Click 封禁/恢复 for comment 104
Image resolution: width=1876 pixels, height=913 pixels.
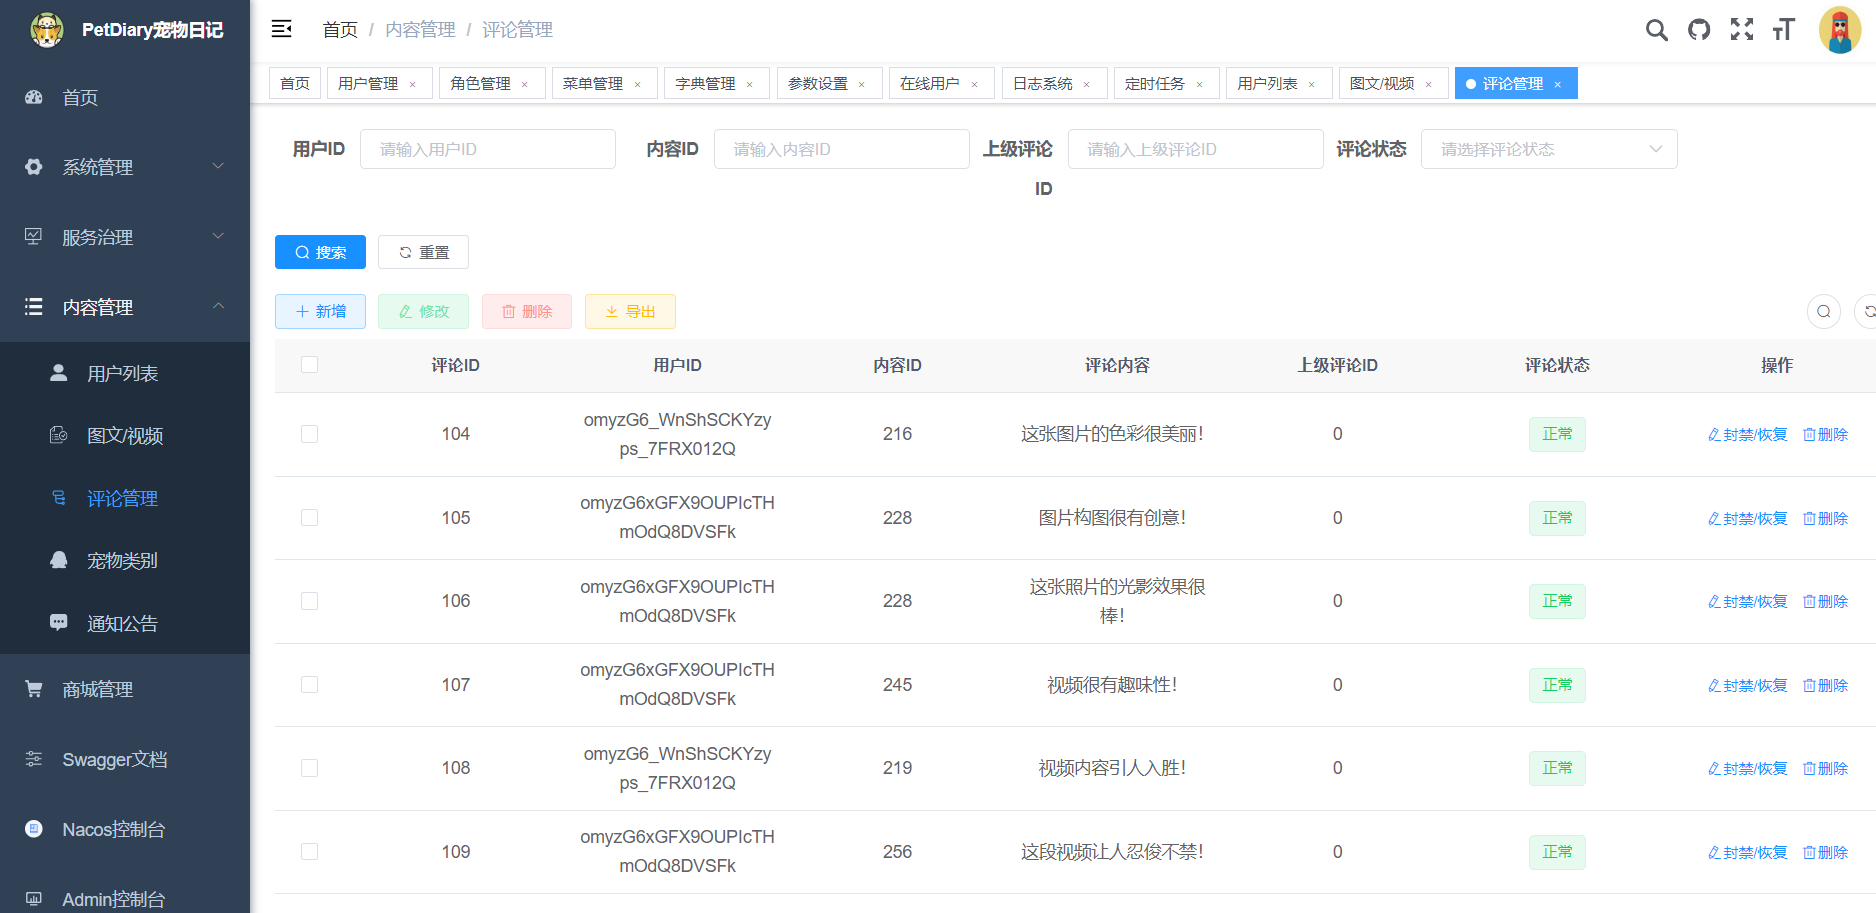point(1747,434)
